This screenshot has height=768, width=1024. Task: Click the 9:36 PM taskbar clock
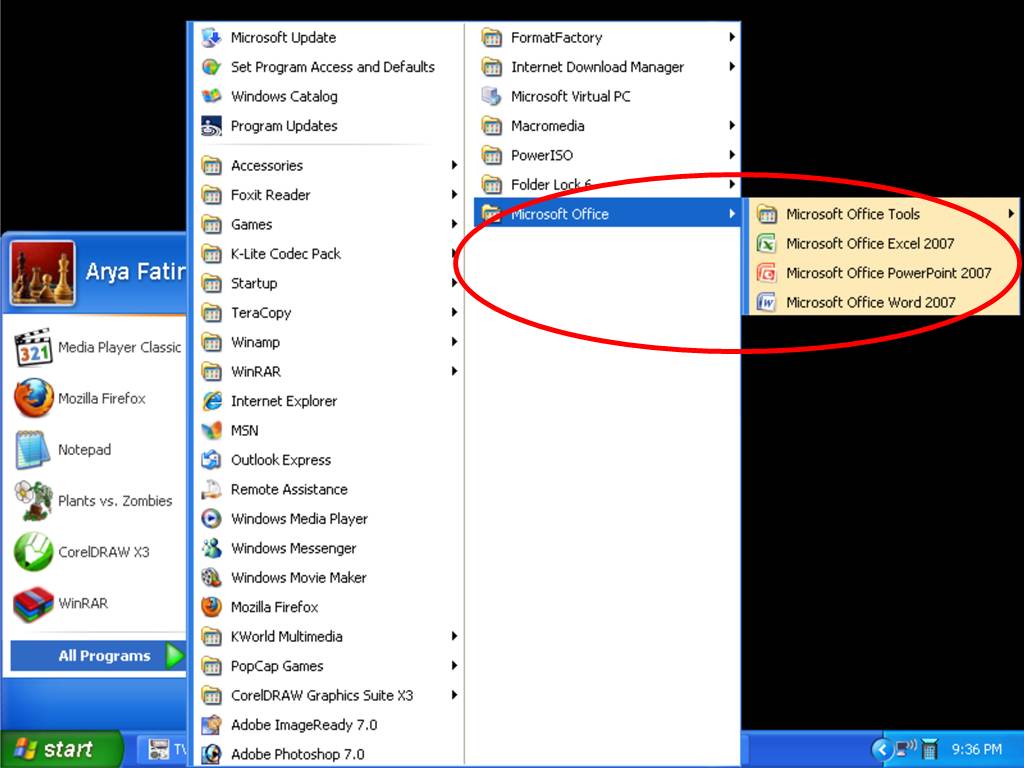pos(976,749)
